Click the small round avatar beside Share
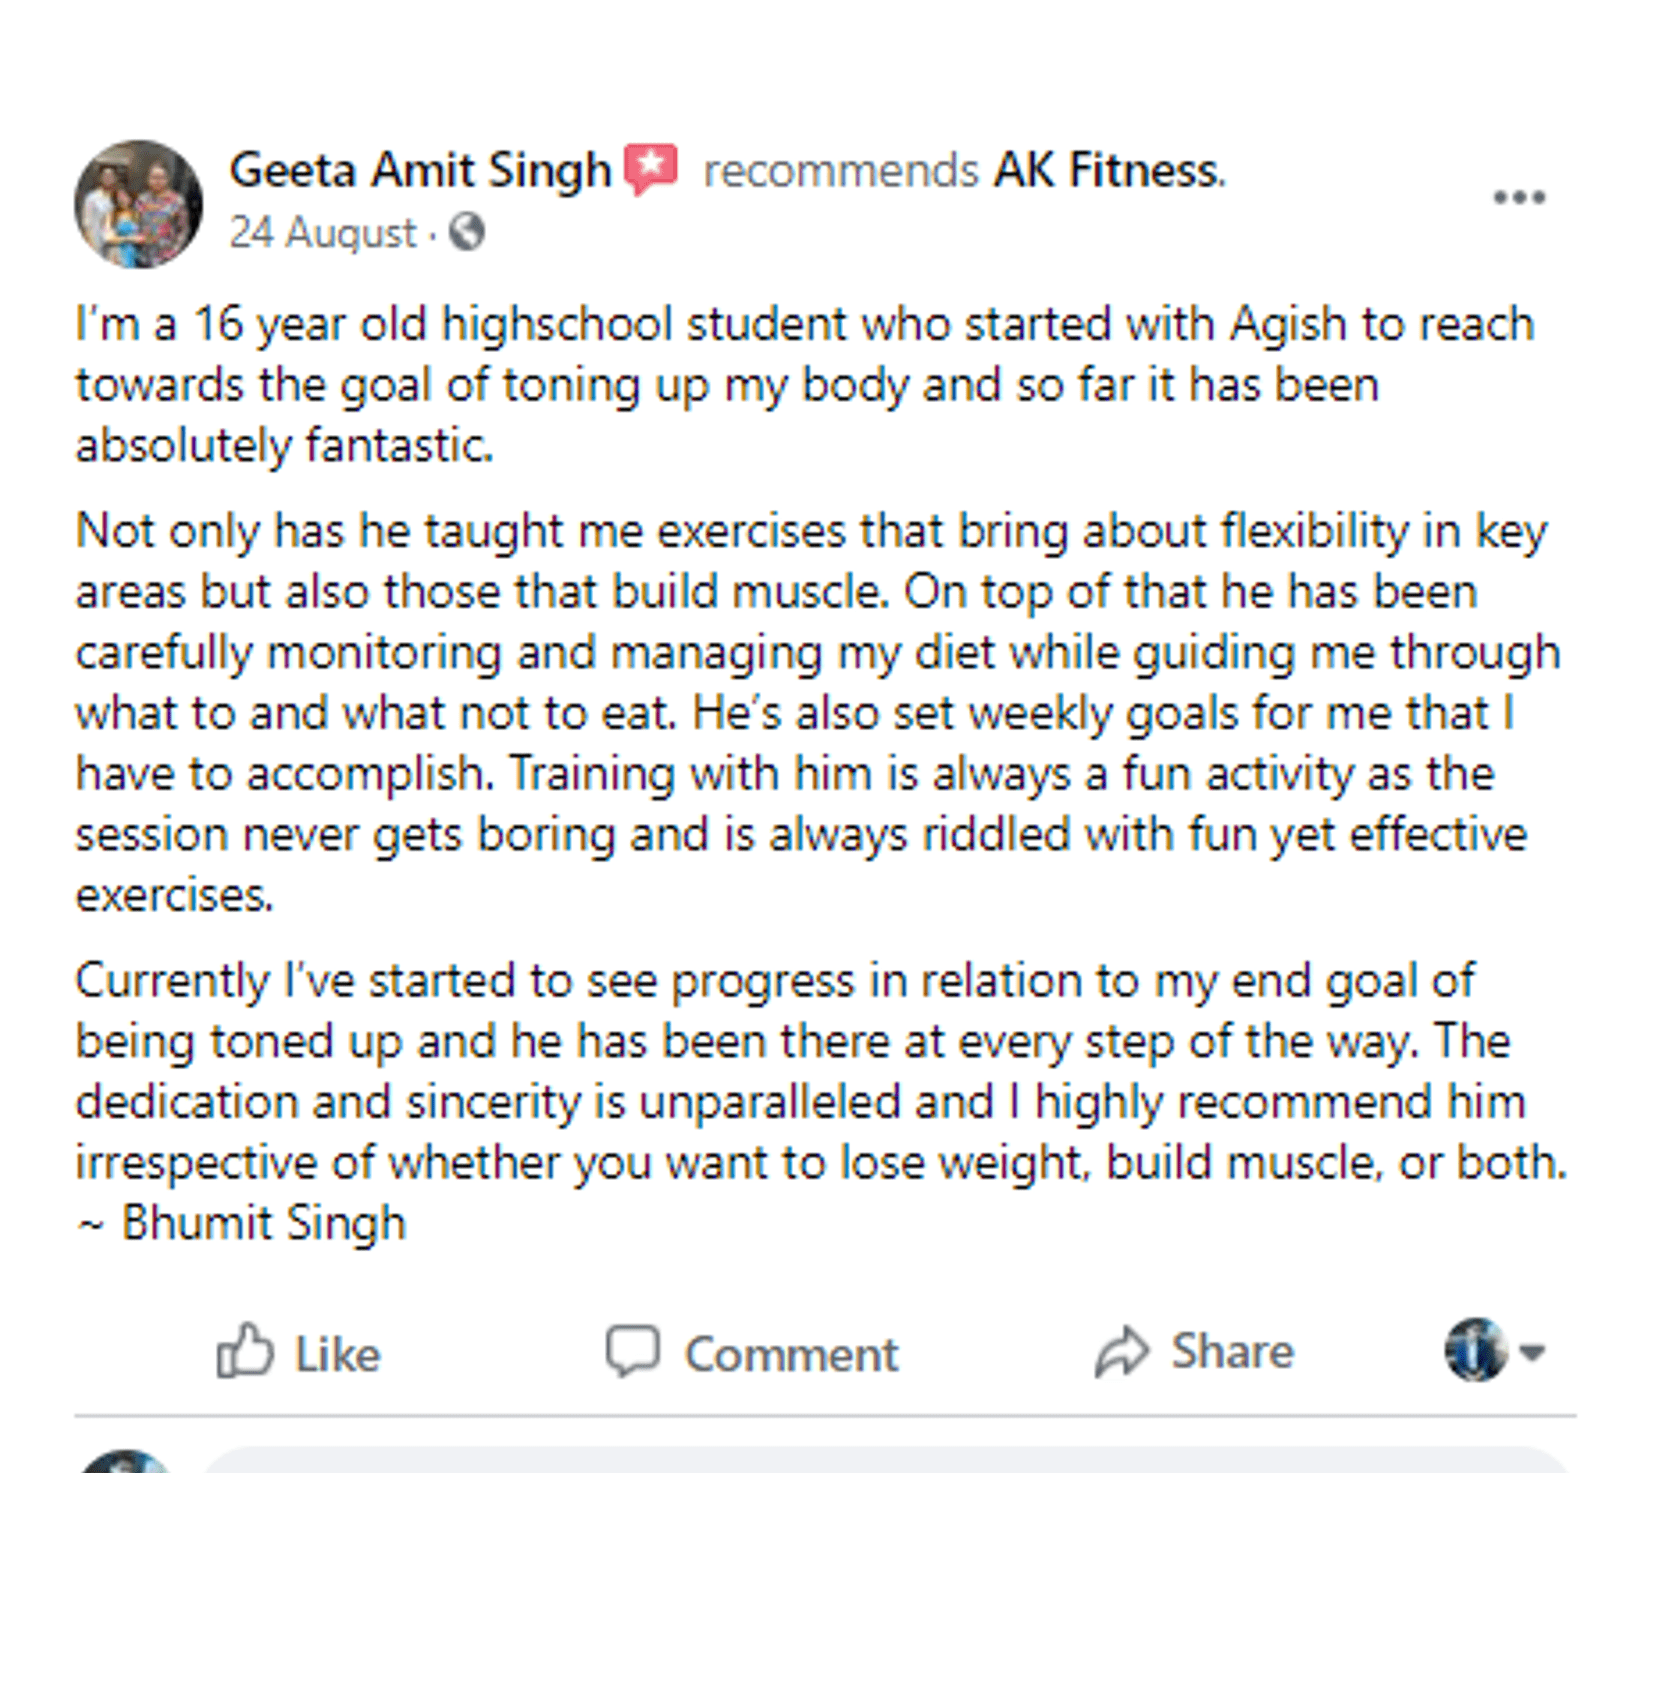1666x1700 pixels. (x=1475, y=1350)
